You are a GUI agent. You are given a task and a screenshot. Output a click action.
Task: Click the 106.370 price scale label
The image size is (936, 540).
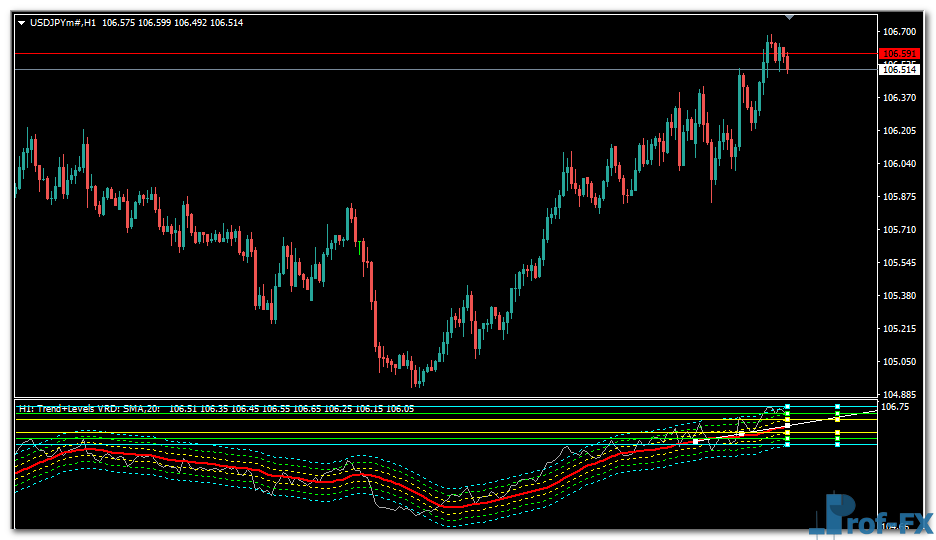click(900, 98)
